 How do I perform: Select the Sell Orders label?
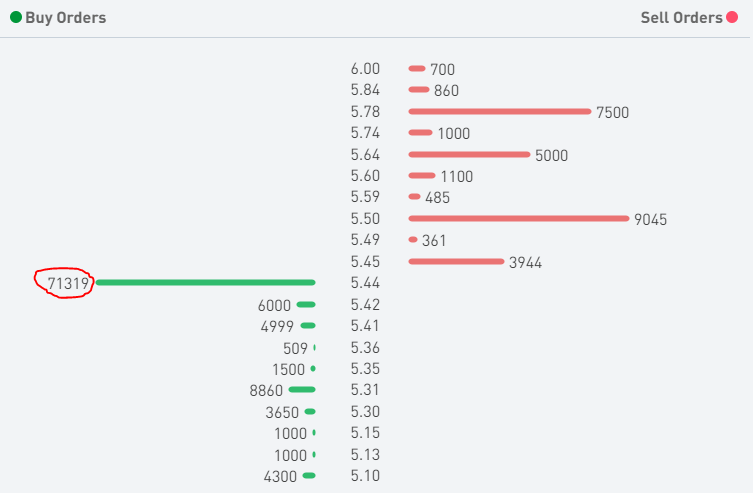(x=681, y=18)
